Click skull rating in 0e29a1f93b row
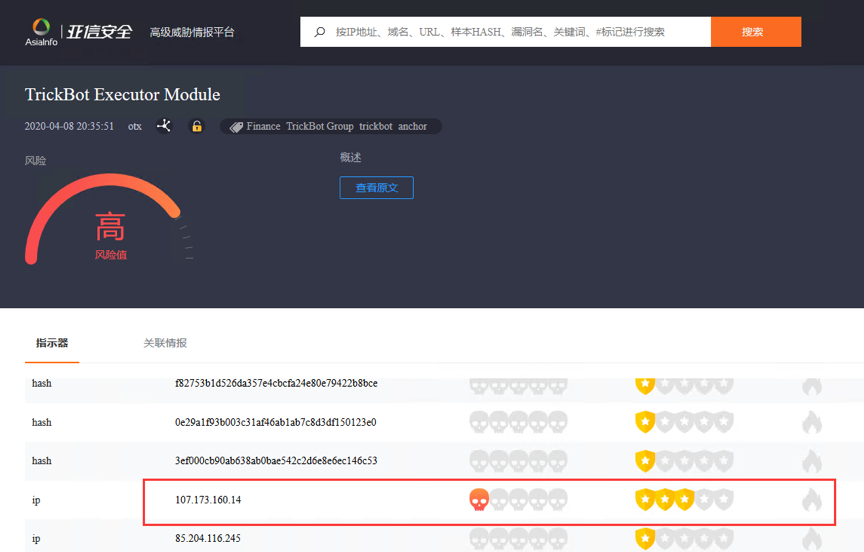The width and height of the screenshot is (864, 552). (x=519, y=423)
